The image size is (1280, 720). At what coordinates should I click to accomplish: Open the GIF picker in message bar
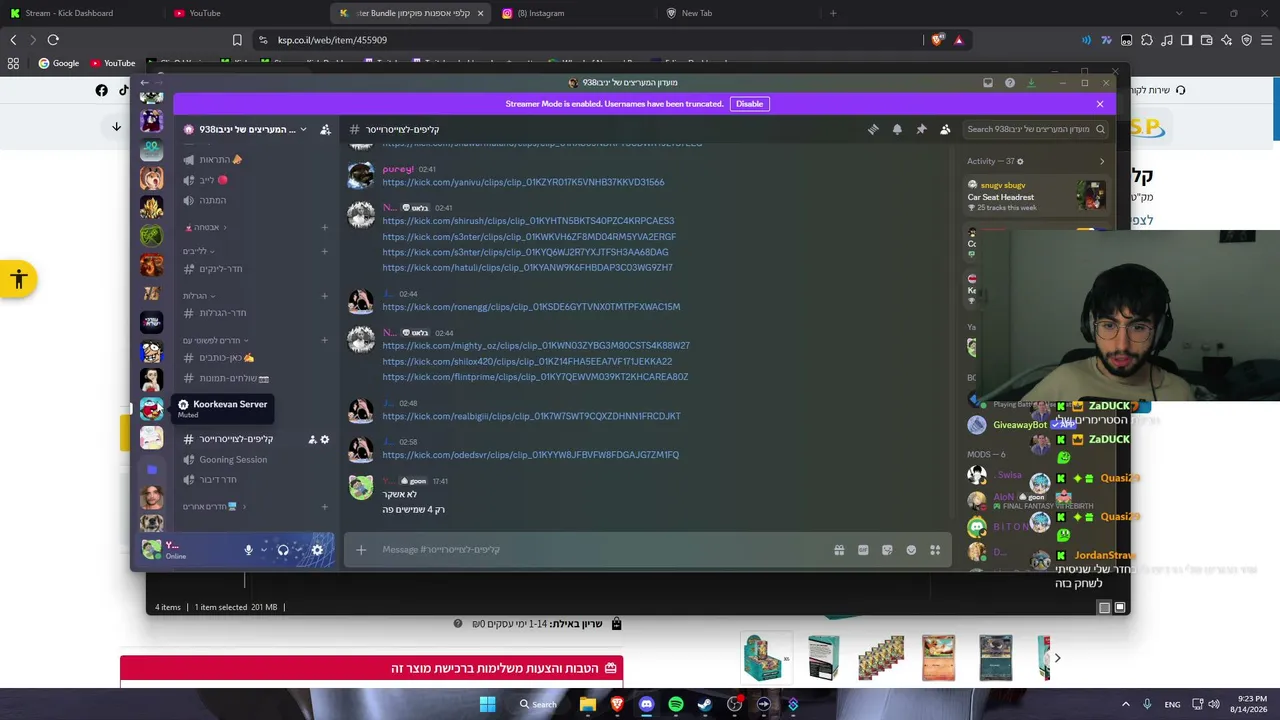863,550
